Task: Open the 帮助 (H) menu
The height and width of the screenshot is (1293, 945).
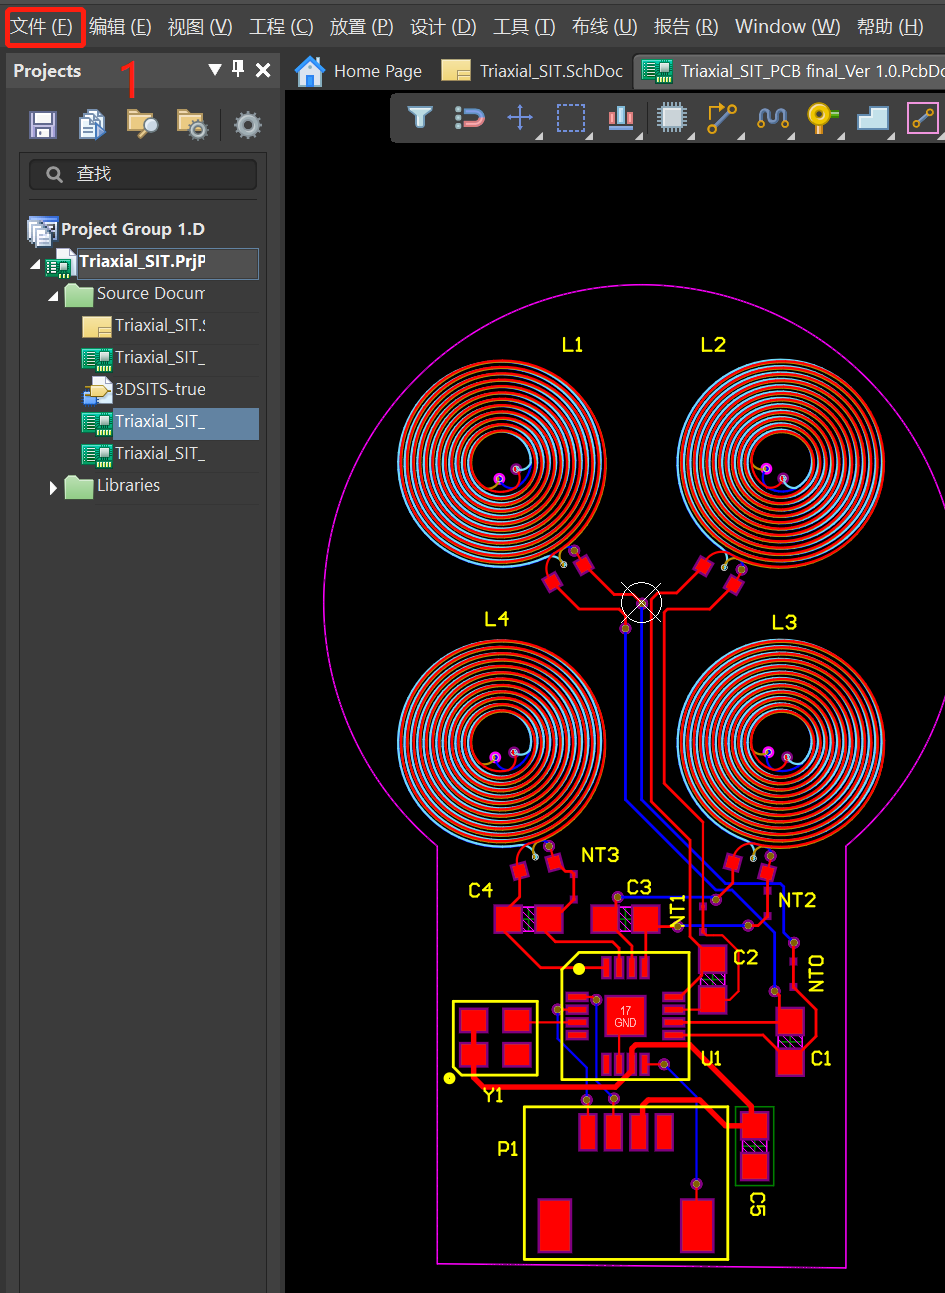Action: (x=890, y=27)
